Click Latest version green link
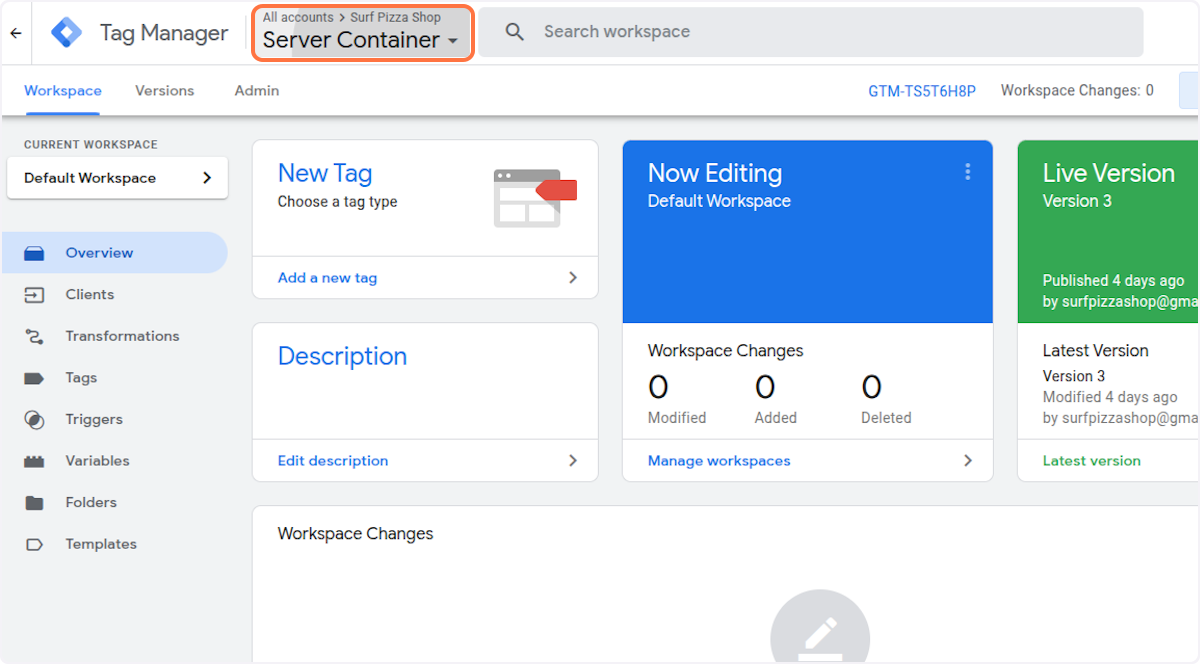The image size is (1200, 664). [x=1091, y=461]
